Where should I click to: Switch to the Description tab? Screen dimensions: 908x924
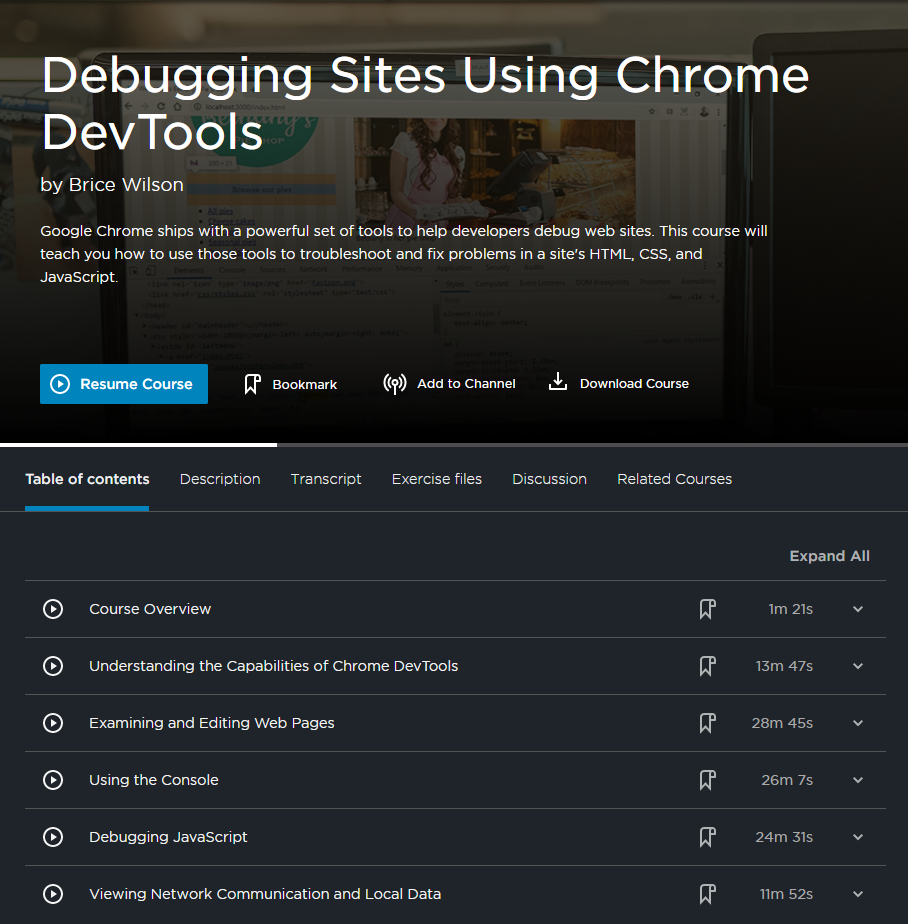click(220, 479)
